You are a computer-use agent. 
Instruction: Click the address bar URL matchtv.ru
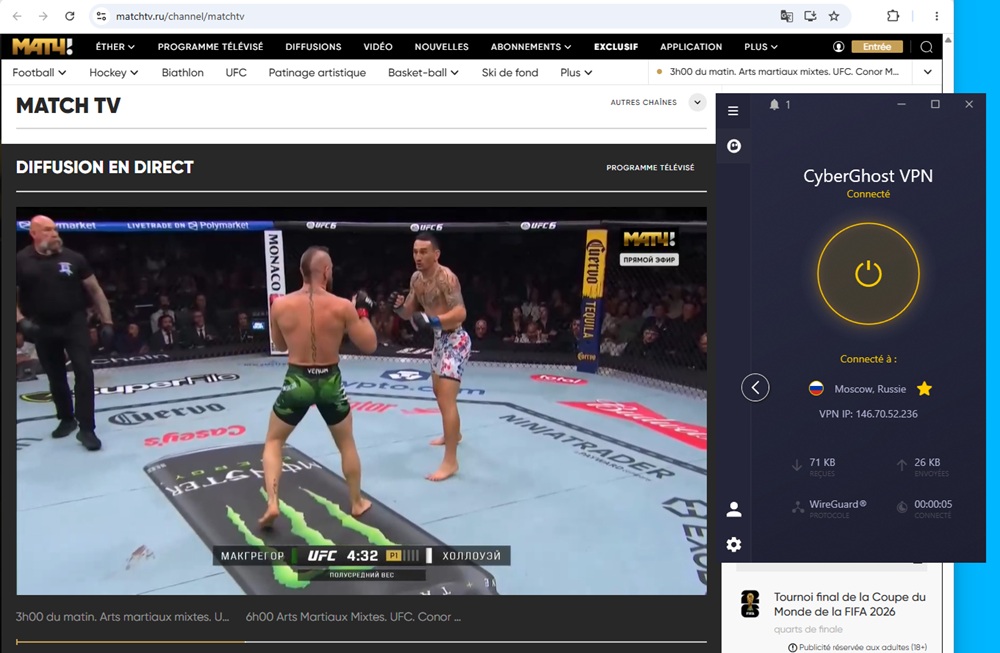click(179, 16)
